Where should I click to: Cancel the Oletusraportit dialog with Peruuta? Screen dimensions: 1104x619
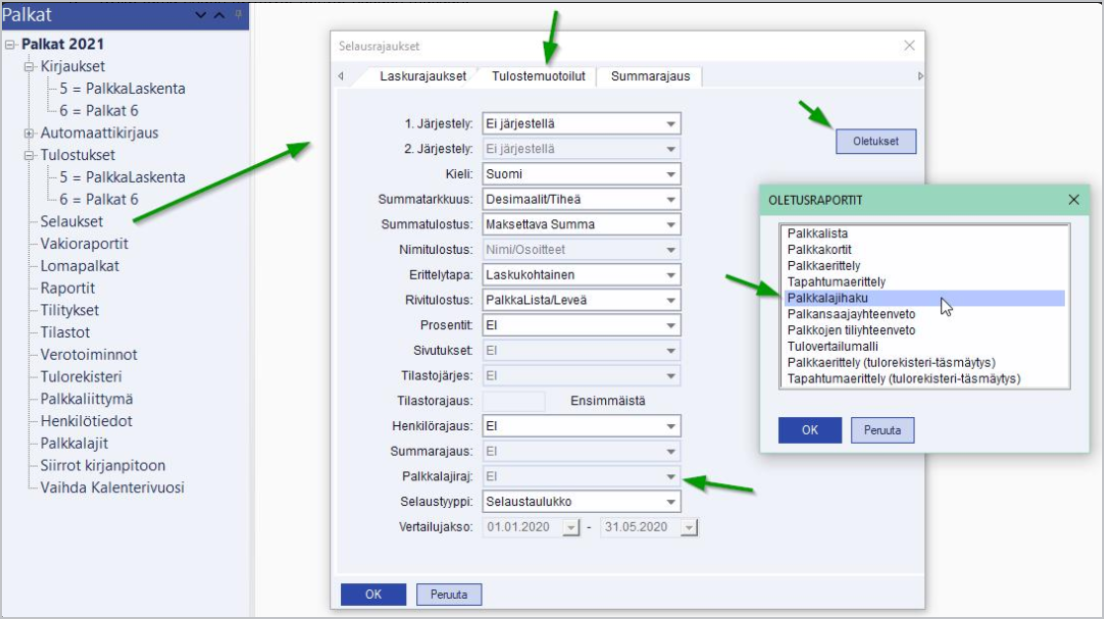pyautogui.click(x=882, y=430)
